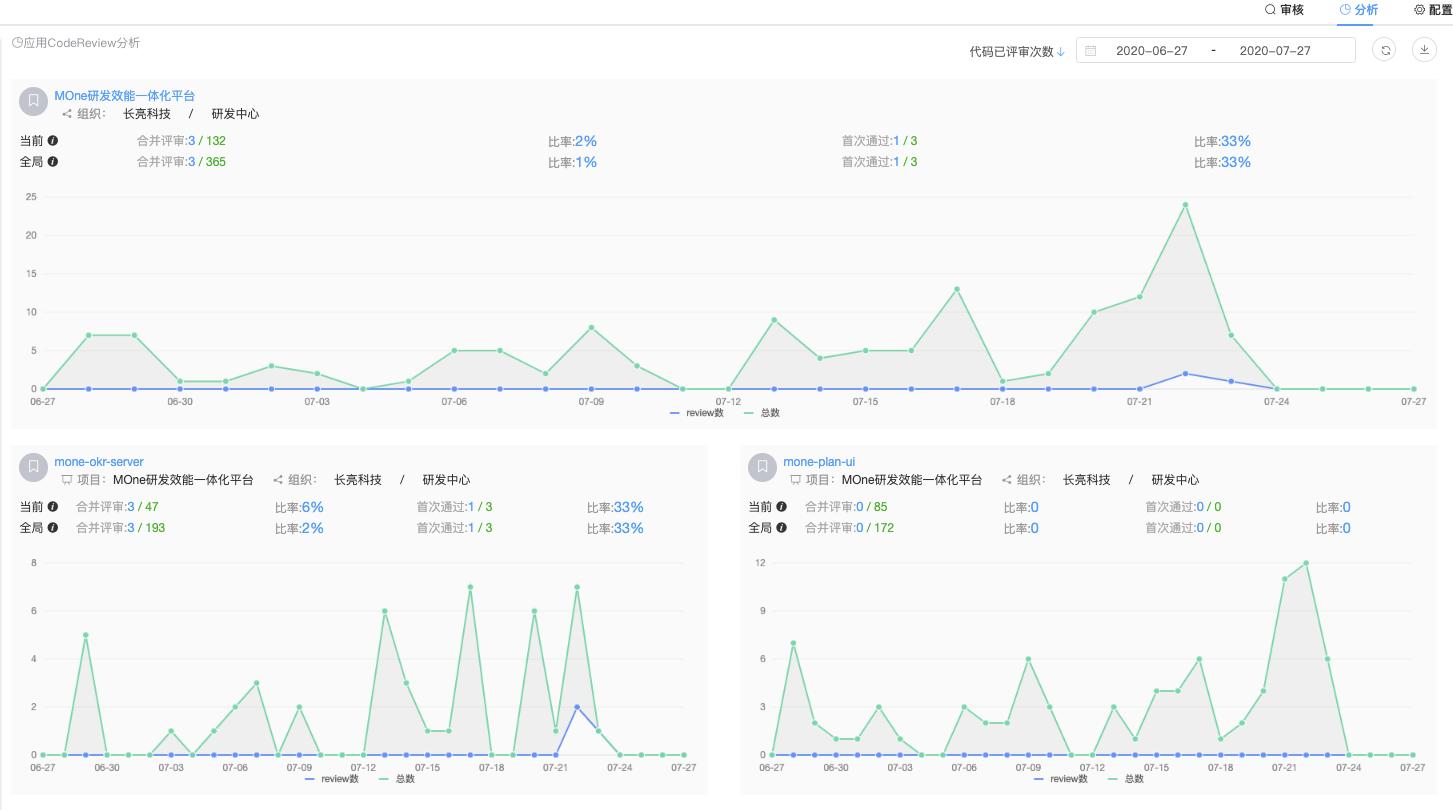
Task: Click the info icon beside 当前 in top panel
Action: pyautogui.click(x=53, y=141)
